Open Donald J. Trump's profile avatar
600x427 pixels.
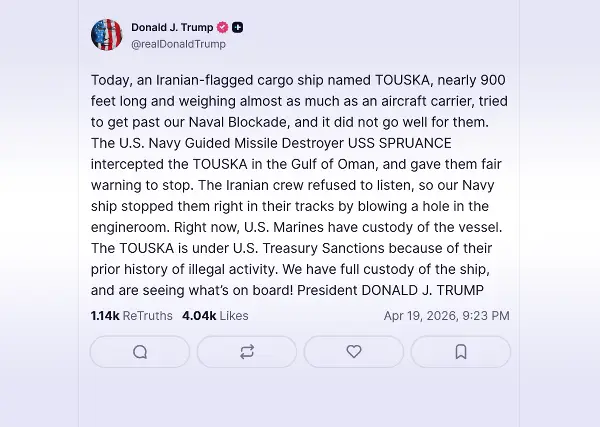(x=106, y=35)
